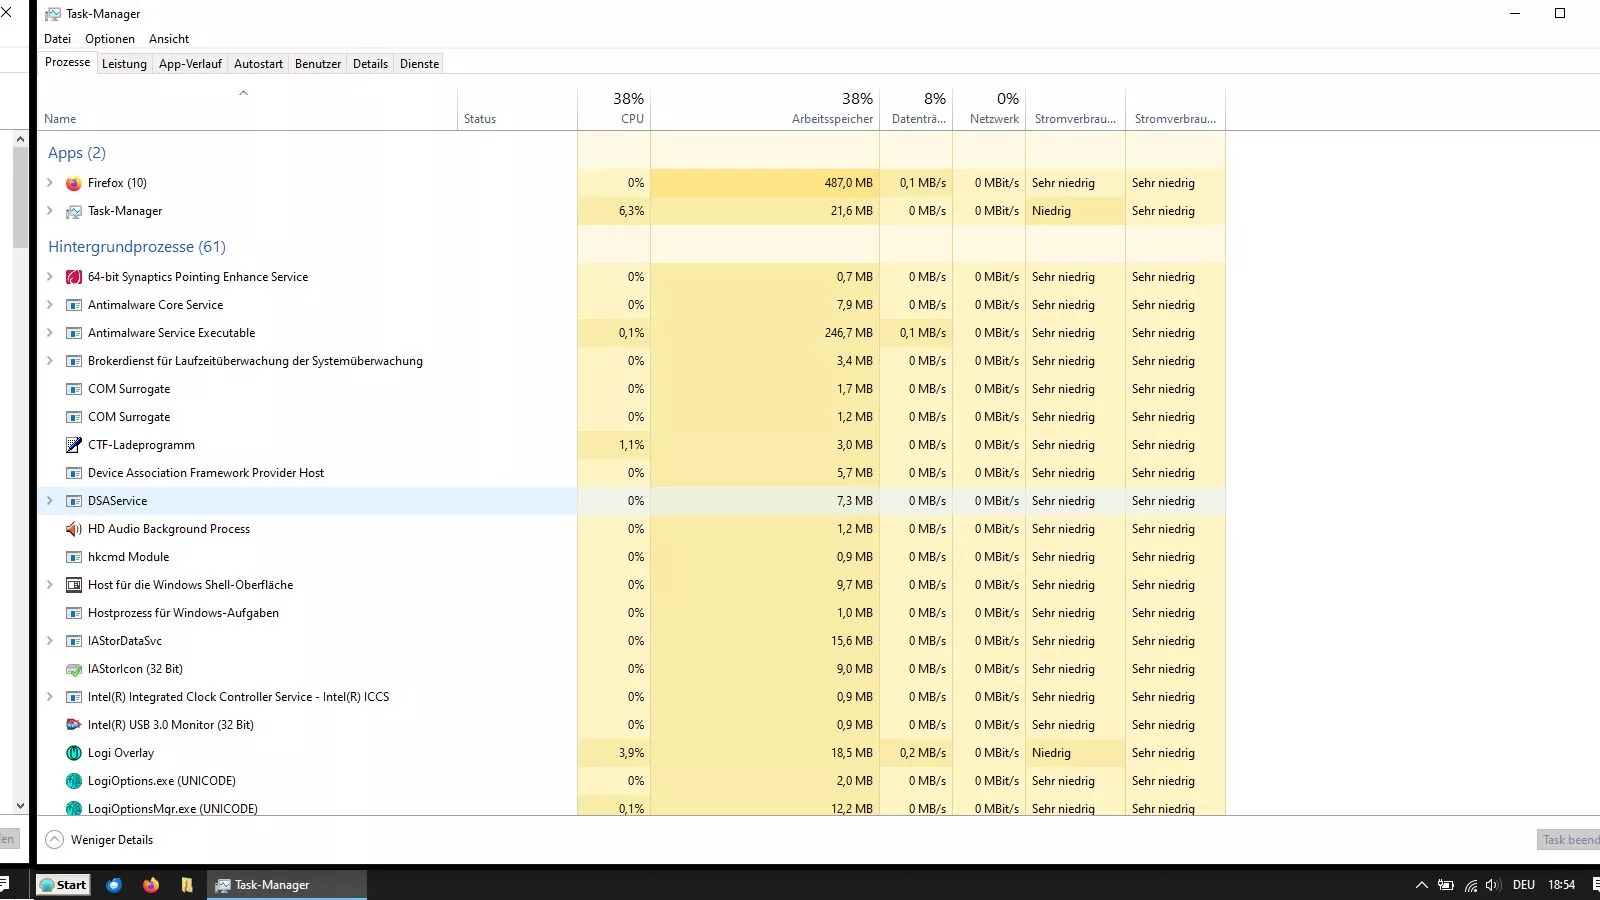This screenshot has width=1600, height=900.
Task: Open the Autostart tab
Action: click(258, 64)
